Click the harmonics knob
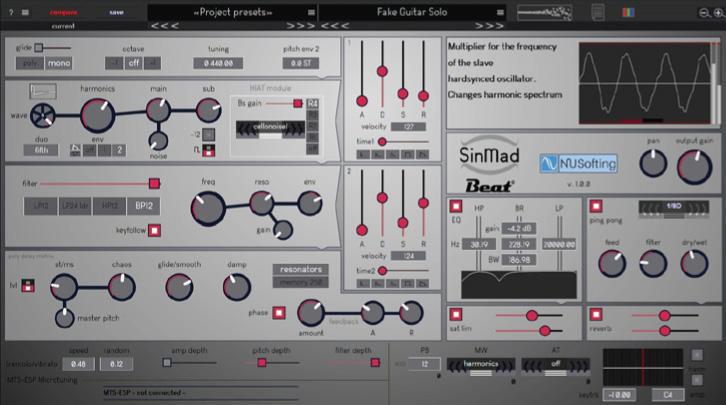This screenshot has width=726, height=405. (97, 116)
